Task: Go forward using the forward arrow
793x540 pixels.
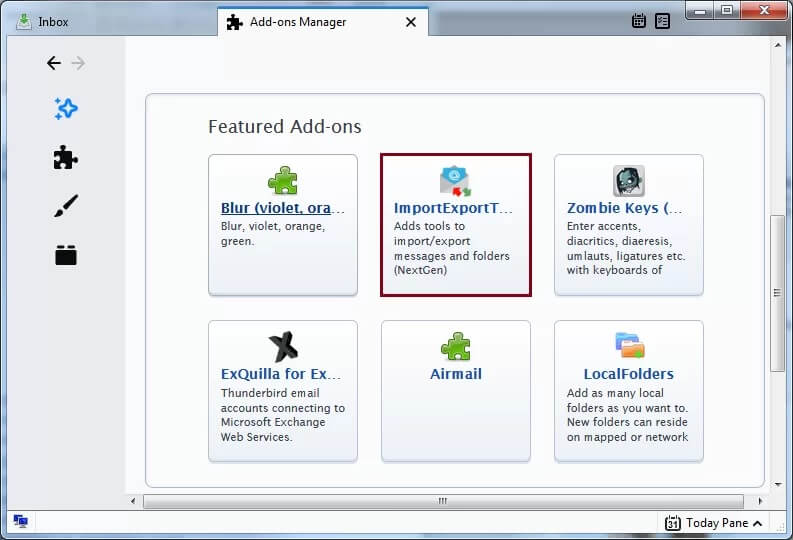Action: click(x=78, y=63)
